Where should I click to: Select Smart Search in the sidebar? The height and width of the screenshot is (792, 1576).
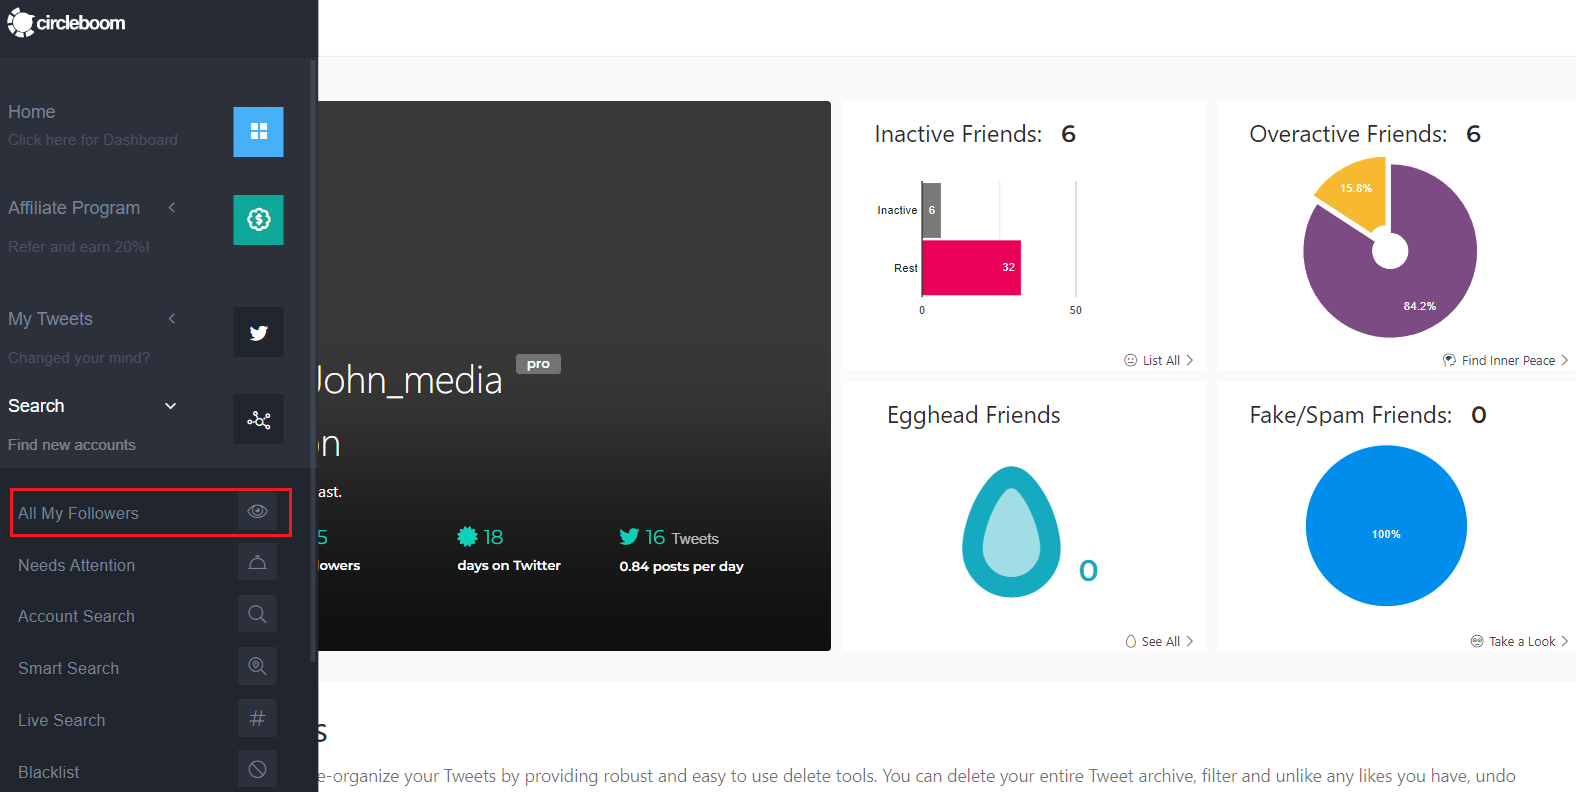tap(68, 667)
